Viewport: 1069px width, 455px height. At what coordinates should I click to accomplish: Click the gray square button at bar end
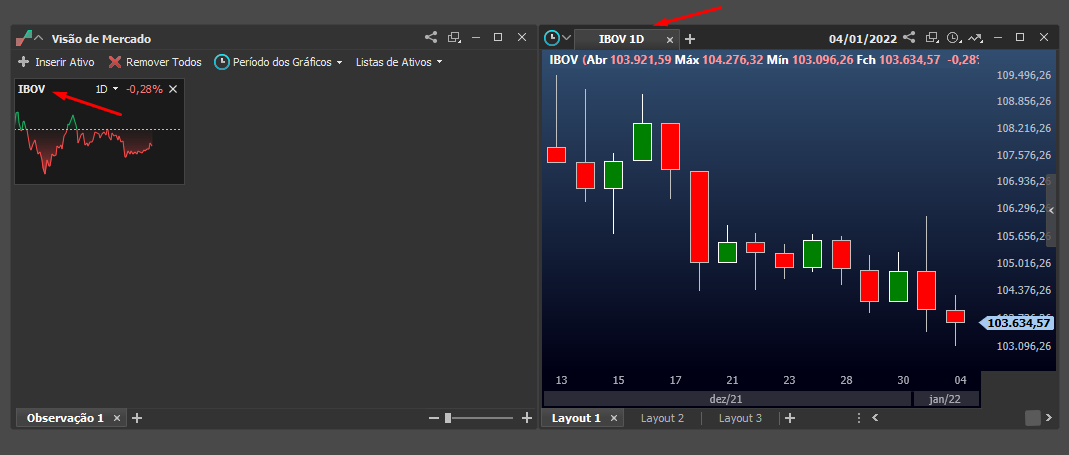pos(1033,417)
